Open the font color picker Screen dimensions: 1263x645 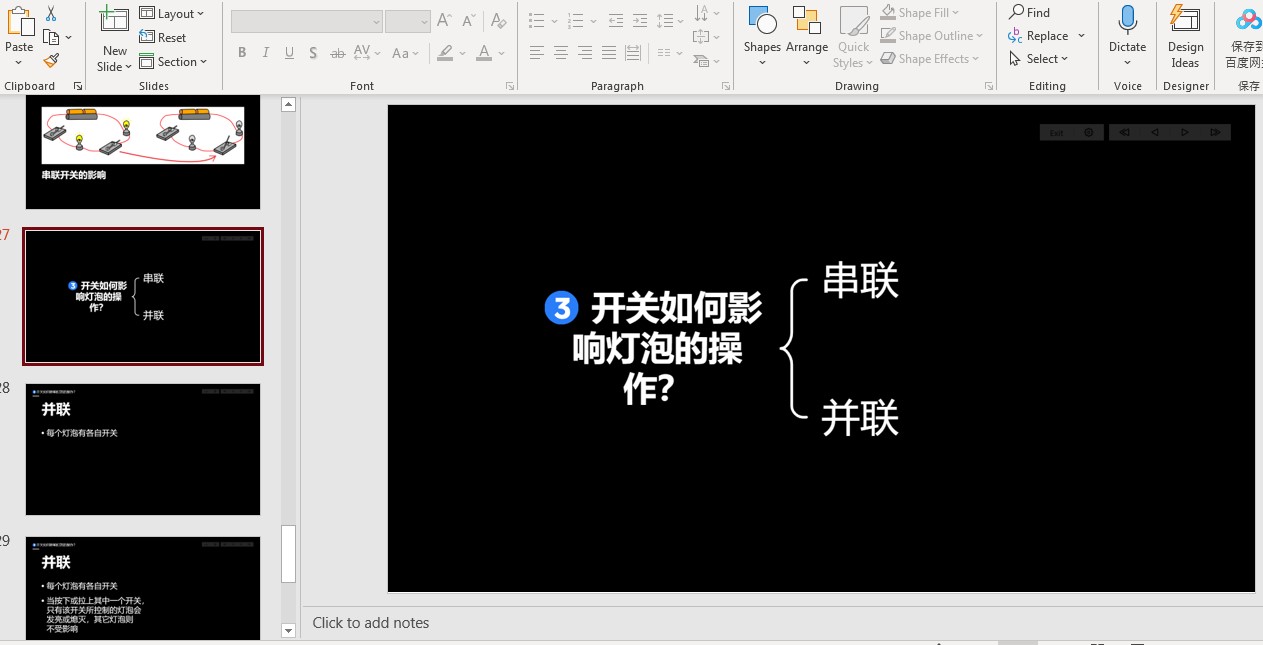click(485, 53)
